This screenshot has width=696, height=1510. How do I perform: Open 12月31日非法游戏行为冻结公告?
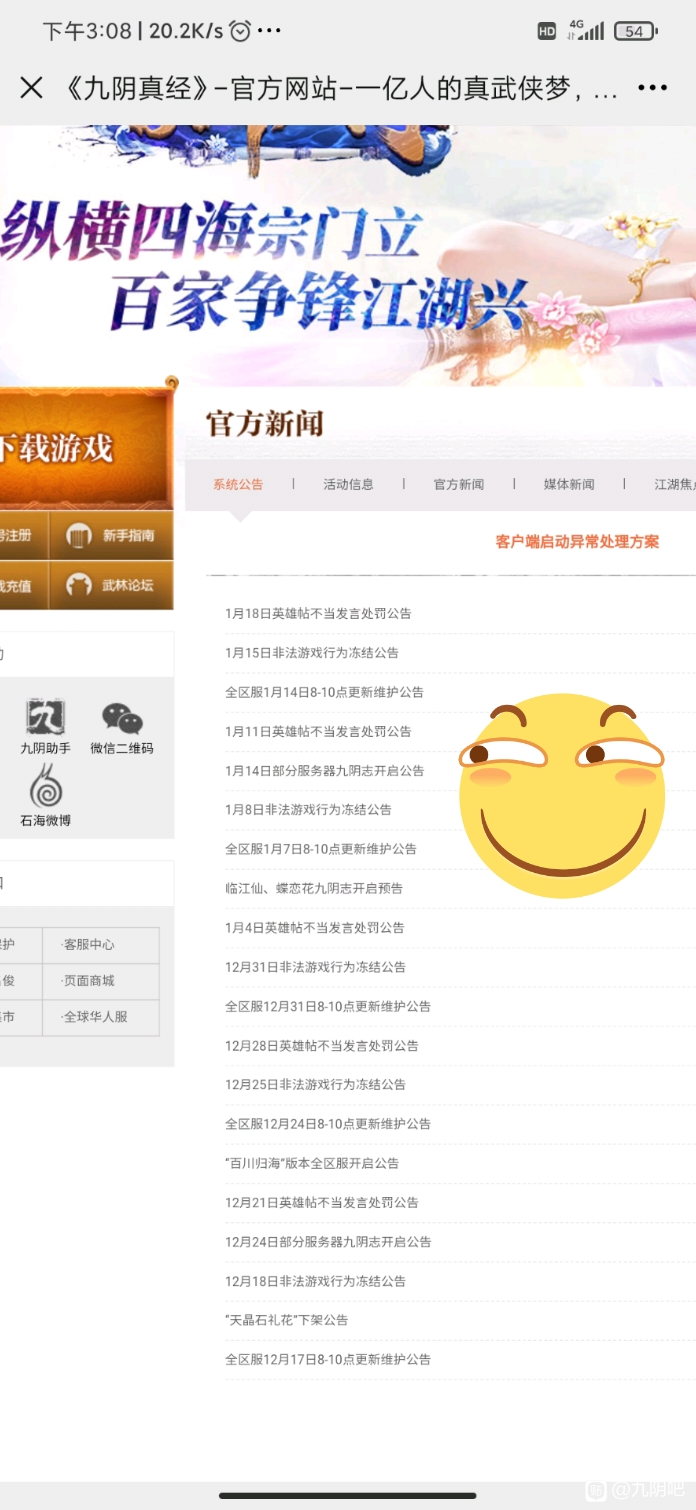[x=316, y=967]
